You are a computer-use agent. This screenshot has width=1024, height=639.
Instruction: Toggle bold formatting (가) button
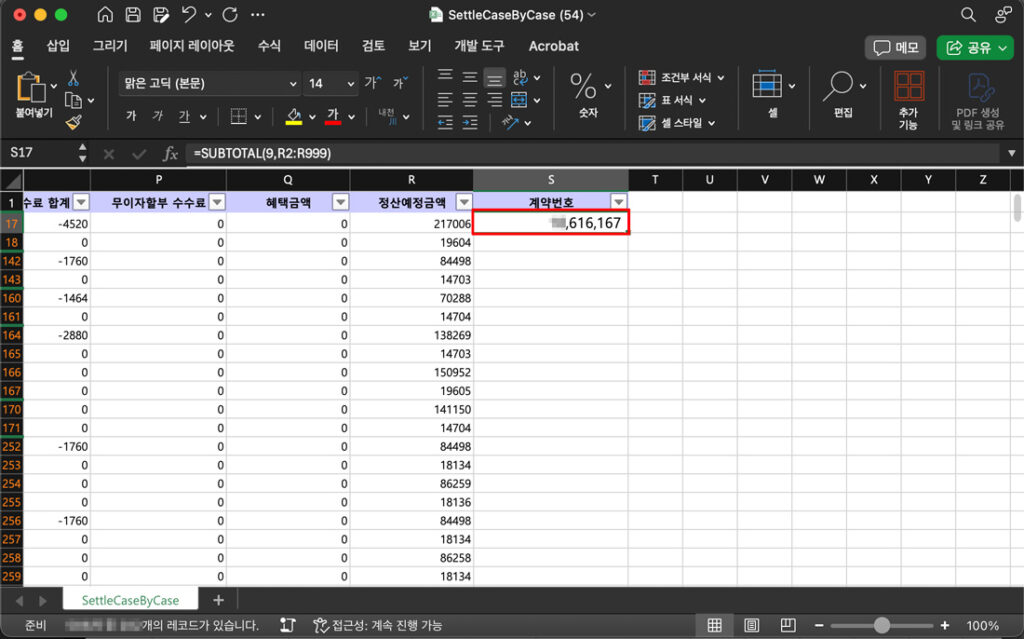pyautogui.click(x=131, y=117)
